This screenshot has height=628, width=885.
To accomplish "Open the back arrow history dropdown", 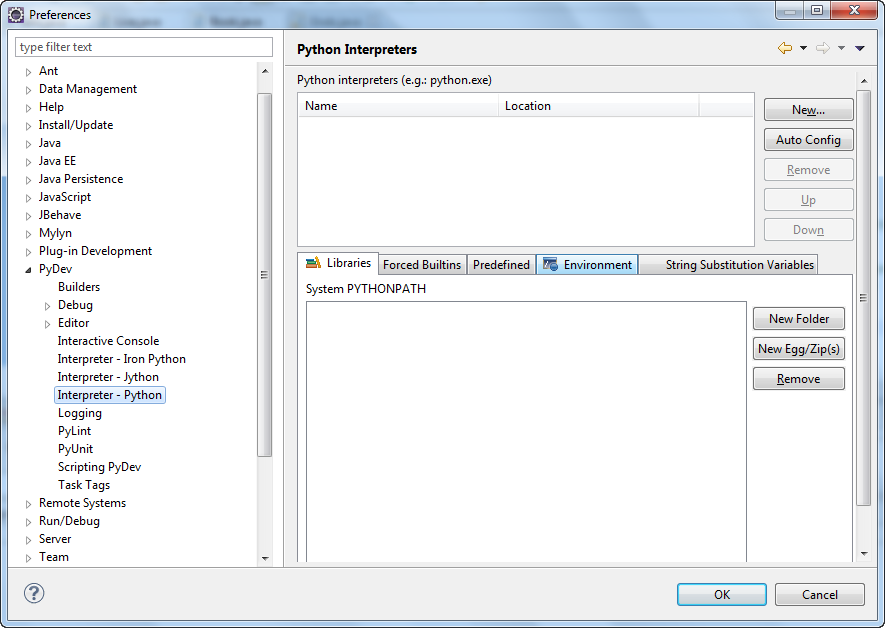I will click(x=803, y=47).
